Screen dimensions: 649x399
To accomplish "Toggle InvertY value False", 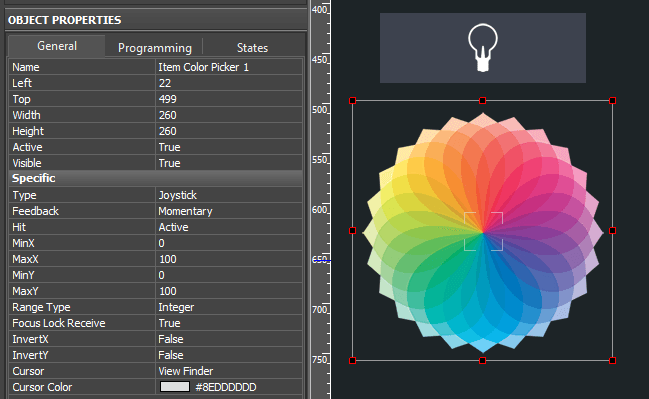I will coord(229,355).
